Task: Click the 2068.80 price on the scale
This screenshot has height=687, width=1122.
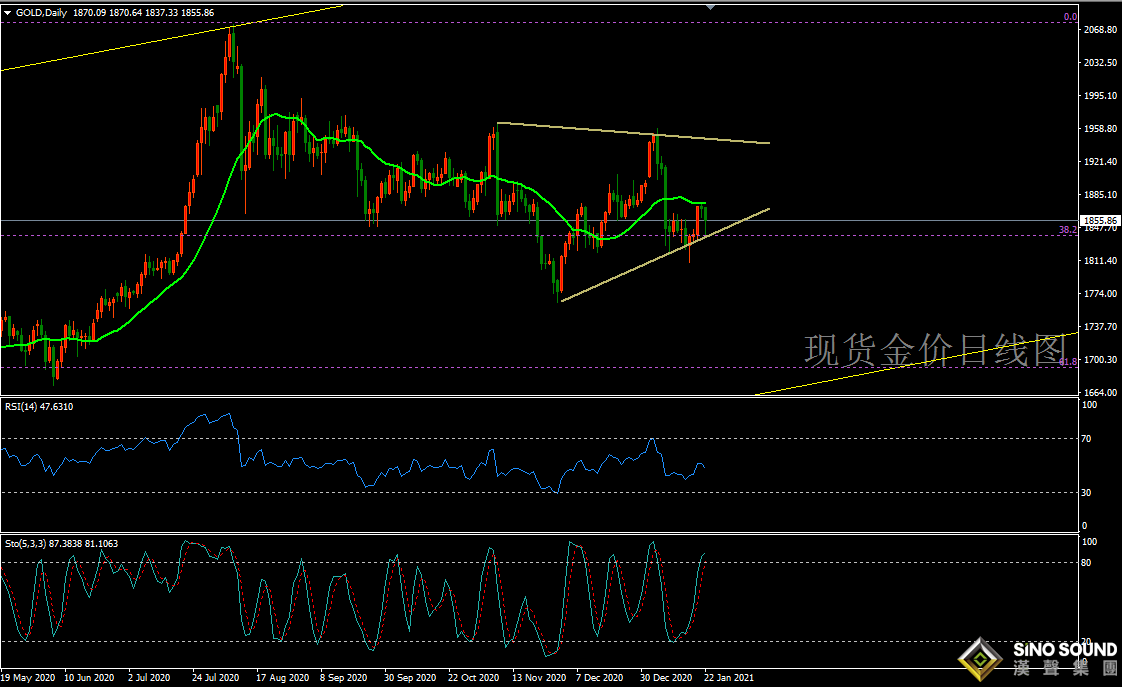Action: coord(1099,30)
